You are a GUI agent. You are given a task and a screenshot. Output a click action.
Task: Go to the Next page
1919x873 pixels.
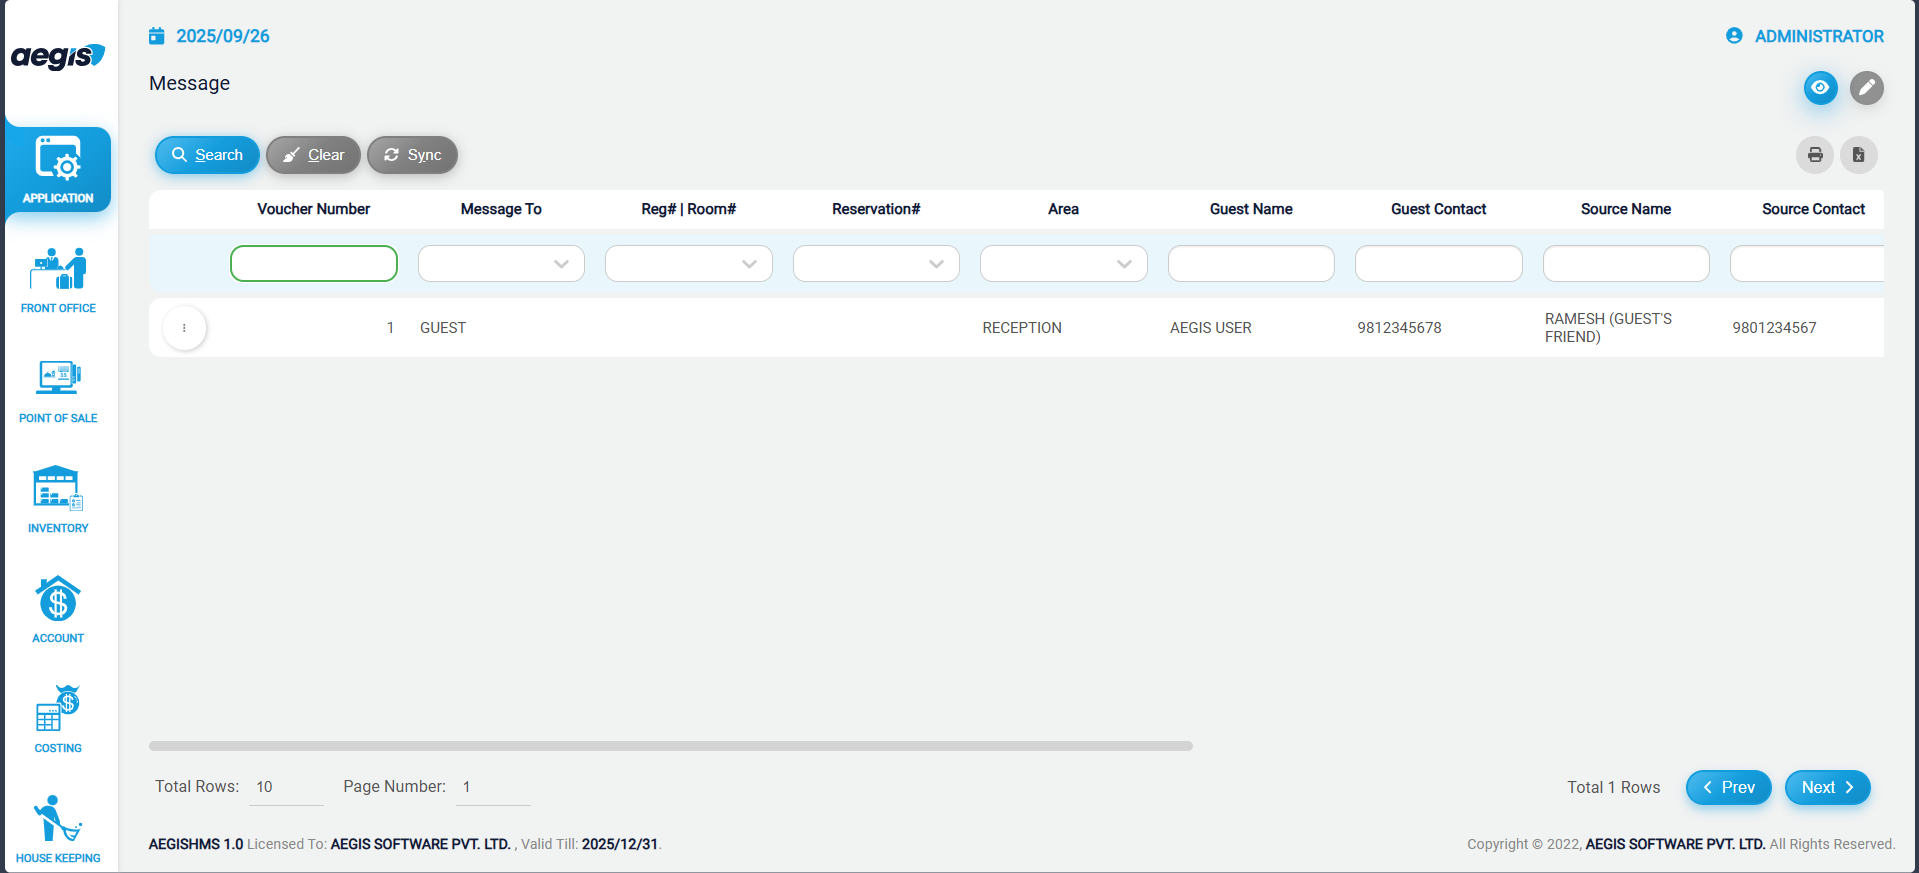click(x=1826, y=788)
